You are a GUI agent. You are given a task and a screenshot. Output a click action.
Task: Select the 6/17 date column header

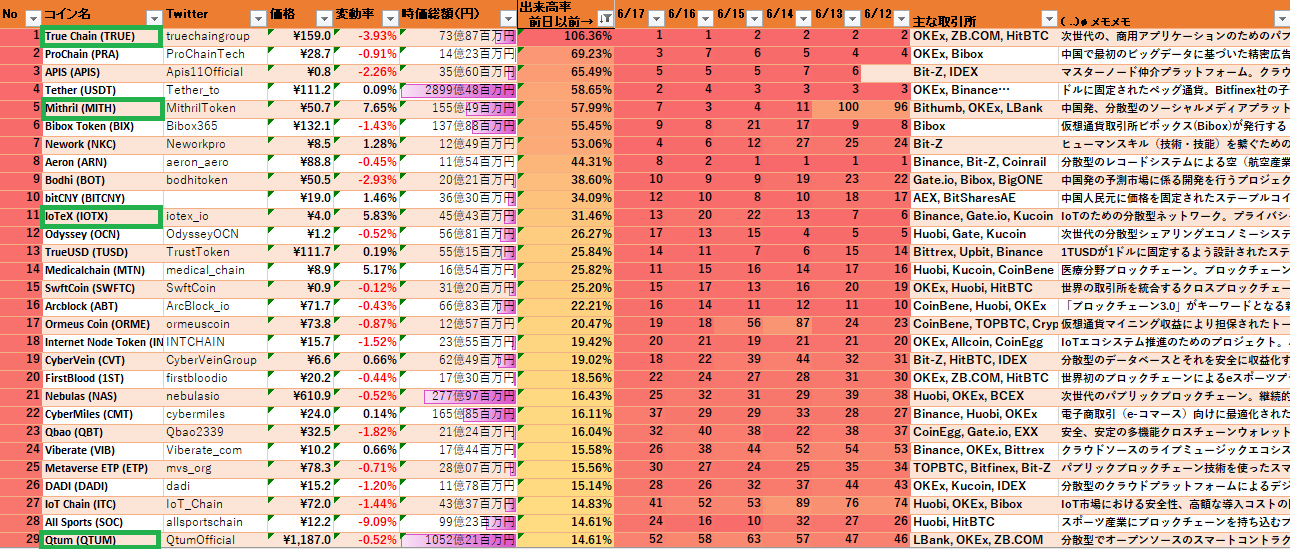(633, 14)
